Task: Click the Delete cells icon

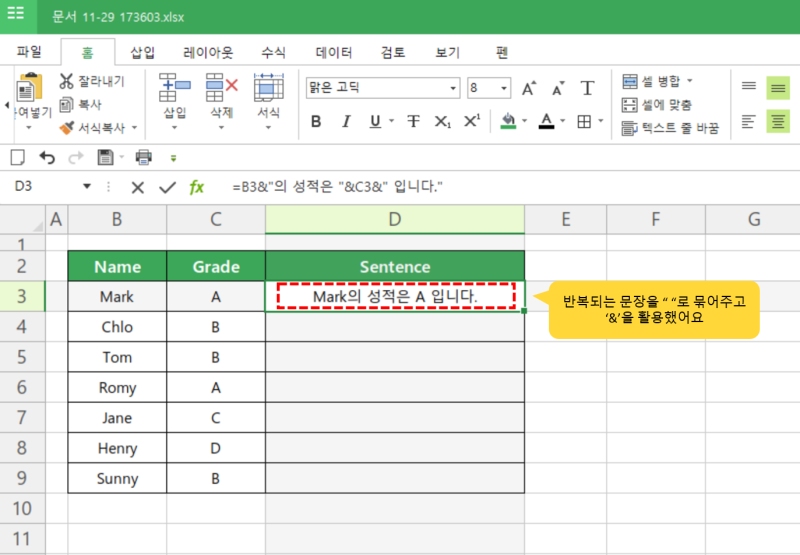Action: [222, 88]
